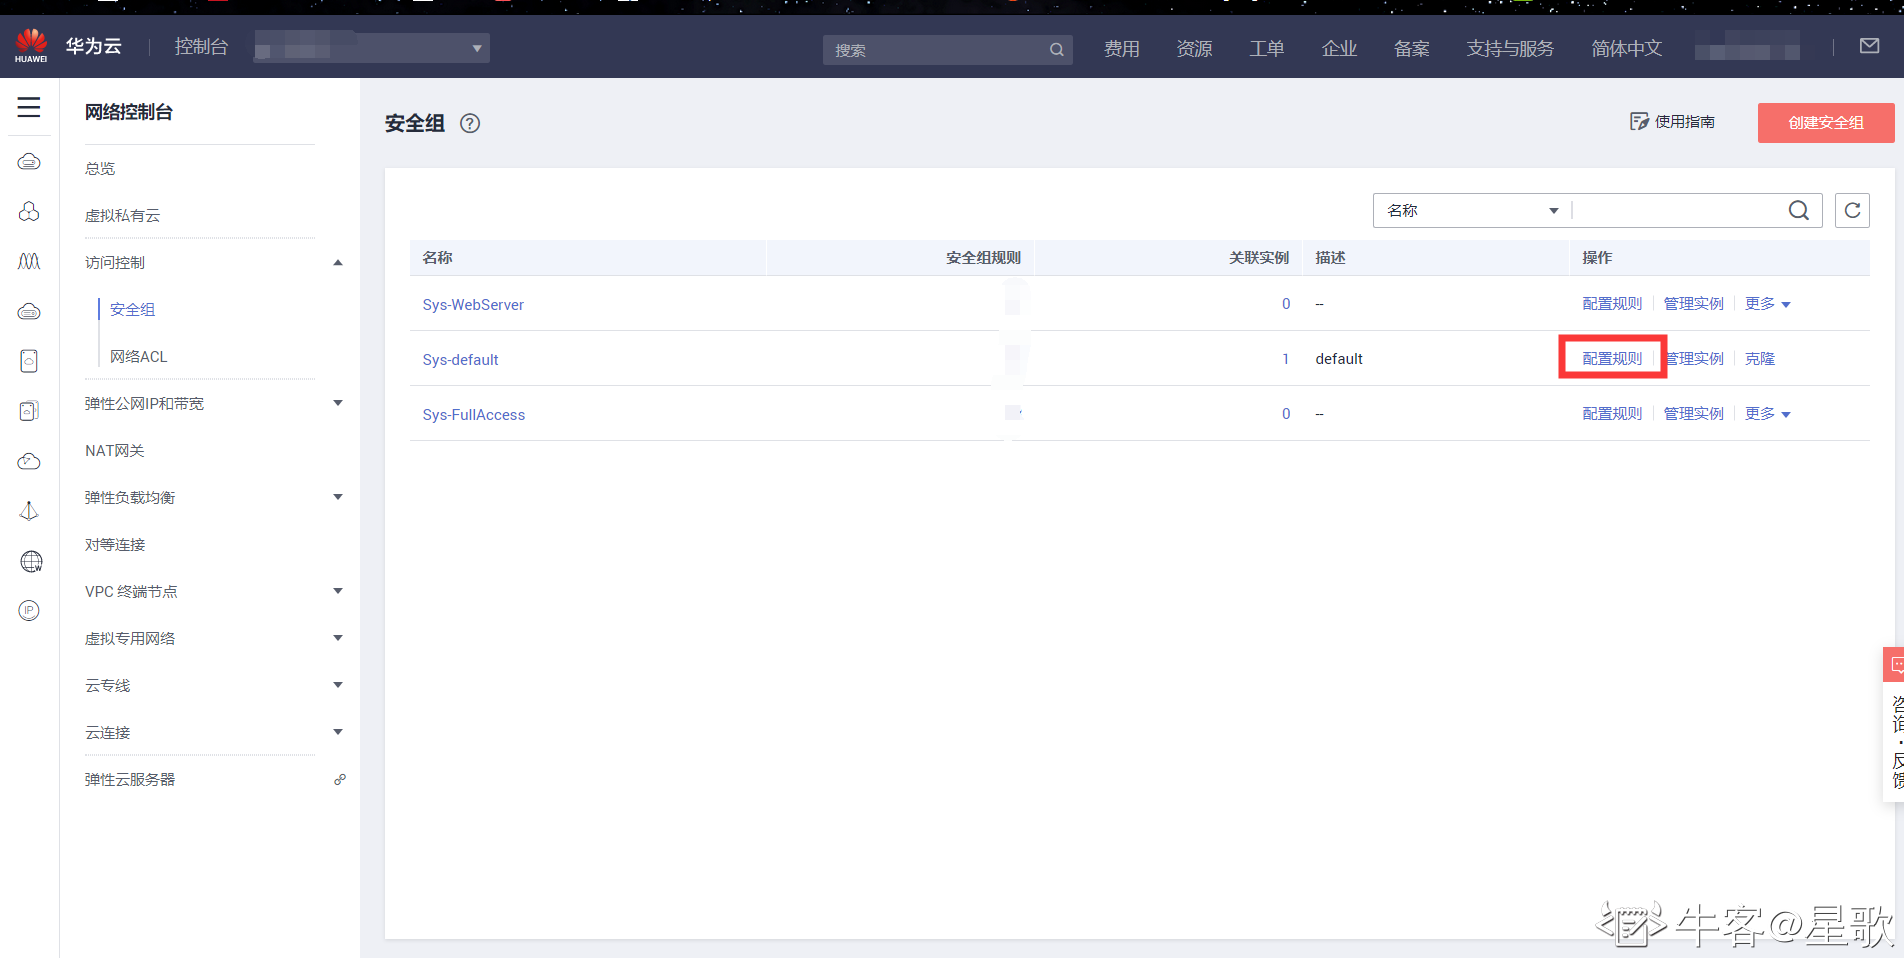
Task: Open 更多 dropdown for Sys-FullAccess
Action: coord(1767,414)
